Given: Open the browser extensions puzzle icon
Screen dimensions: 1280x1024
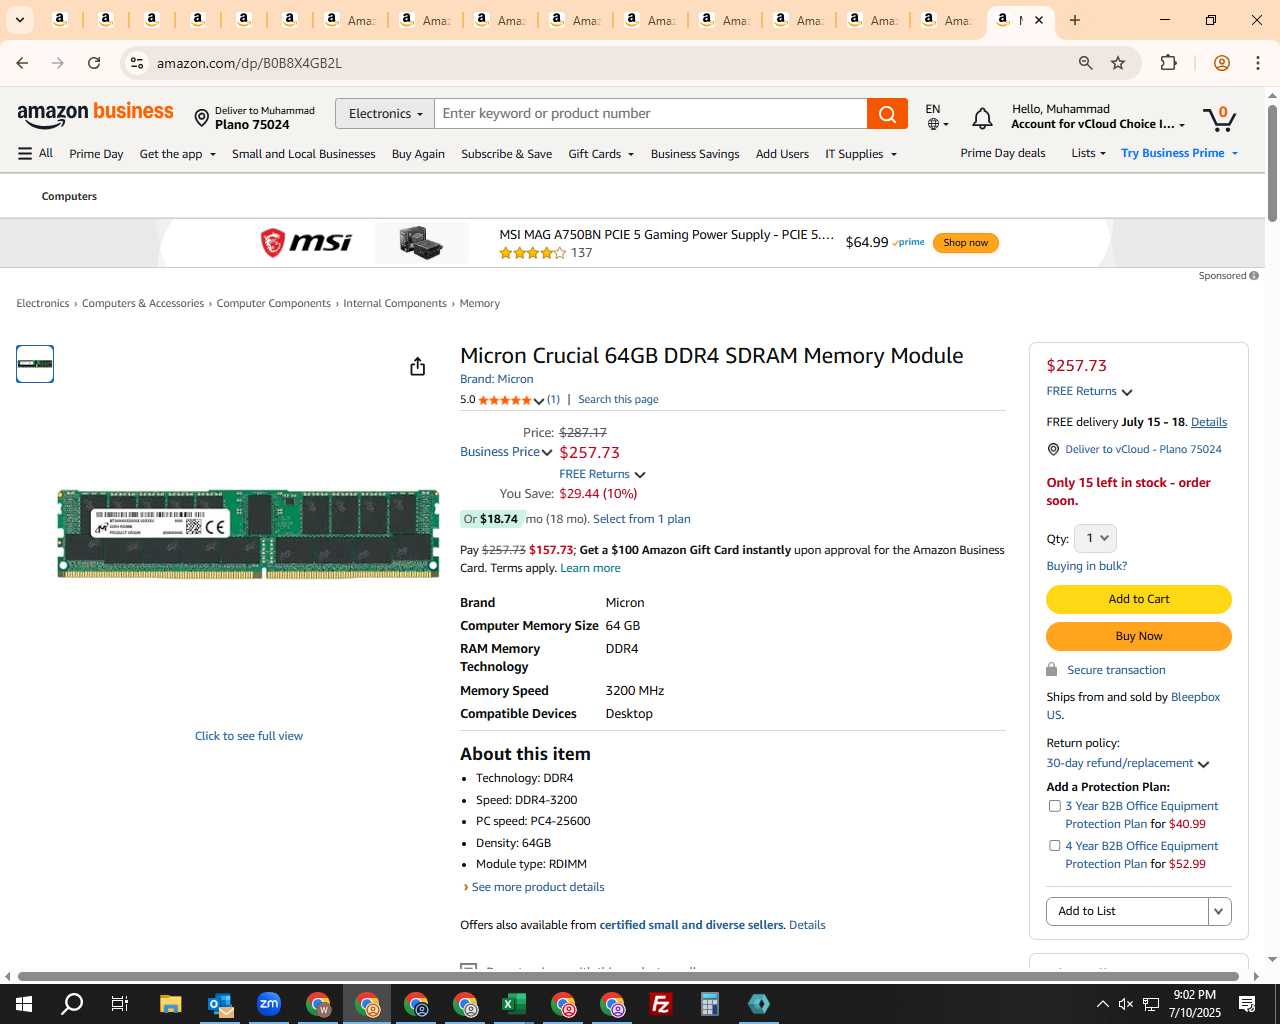Looking at the screenshot, I should (x=1168, y=63).
